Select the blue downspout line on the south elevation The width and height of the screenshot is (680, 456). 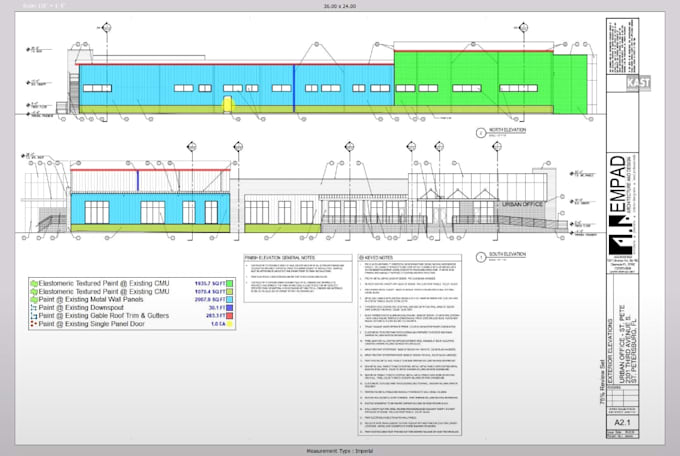(138, 180)
